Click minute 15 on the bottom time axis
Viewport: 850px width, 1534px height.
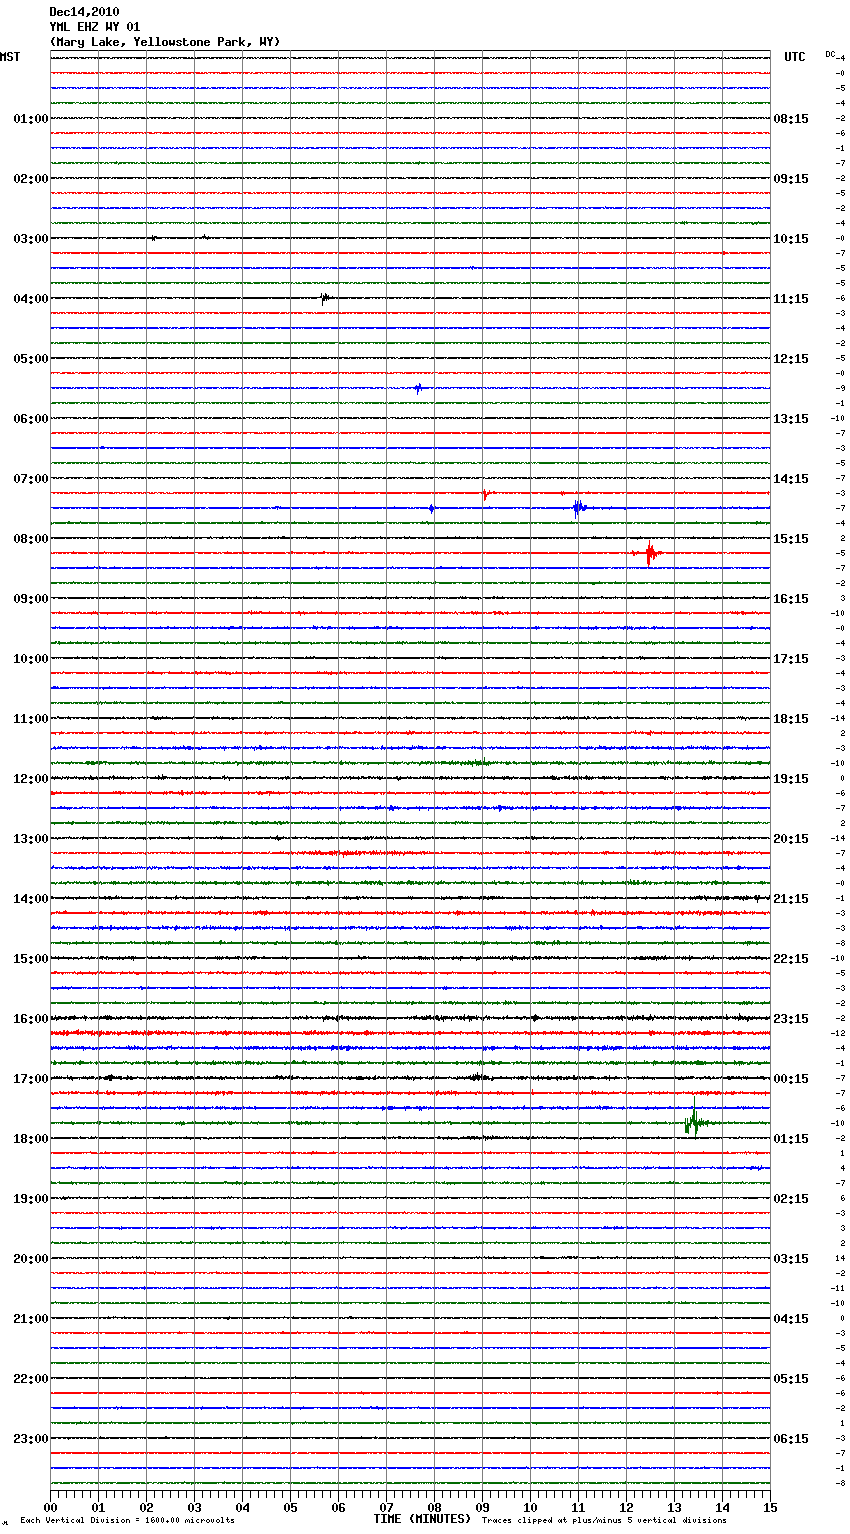click(x=770, y=1507)
